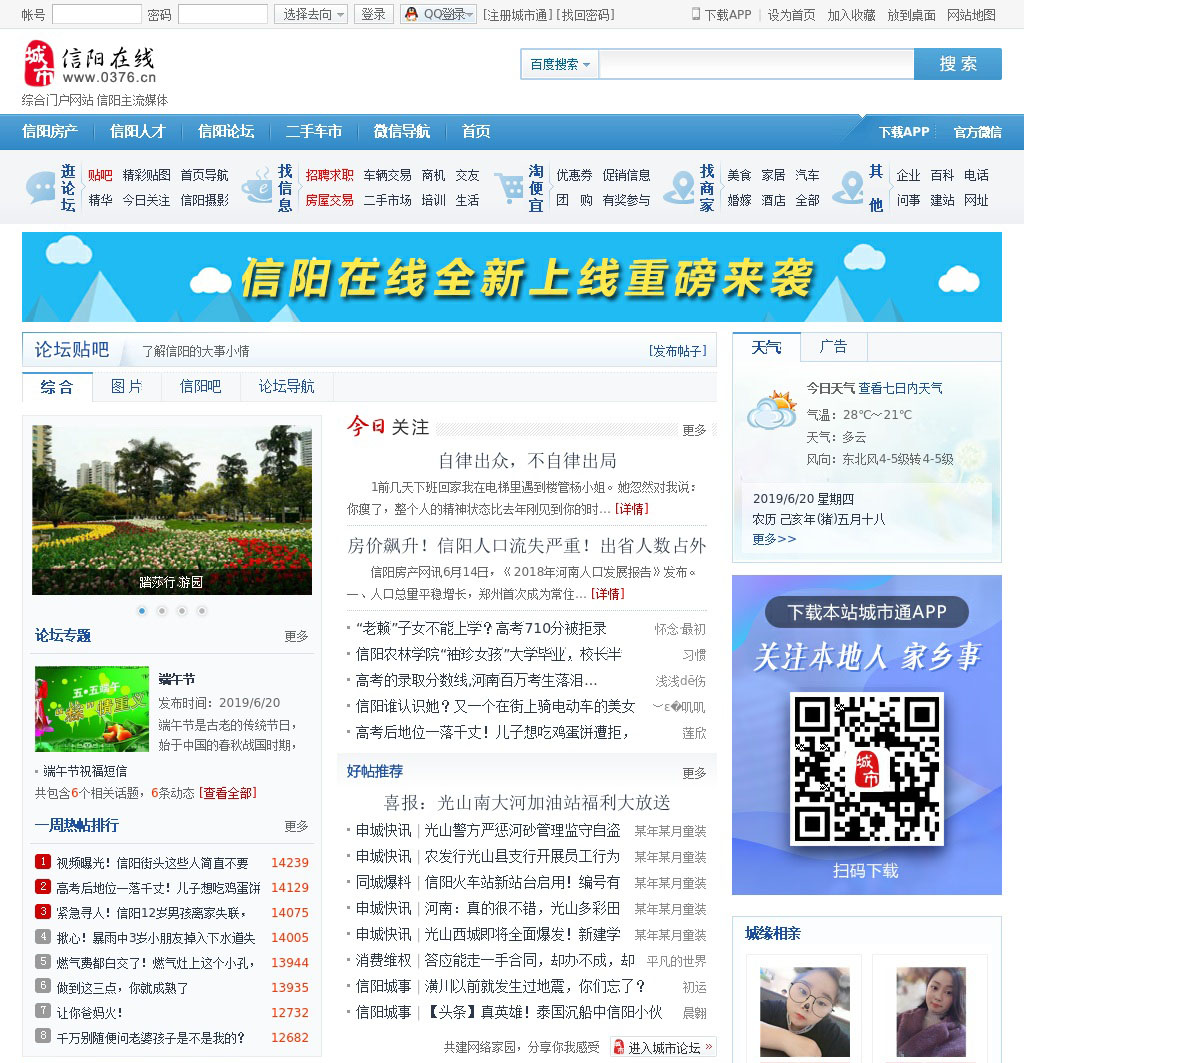Switch to the 图片 forum tab

[x=126, y=387]
